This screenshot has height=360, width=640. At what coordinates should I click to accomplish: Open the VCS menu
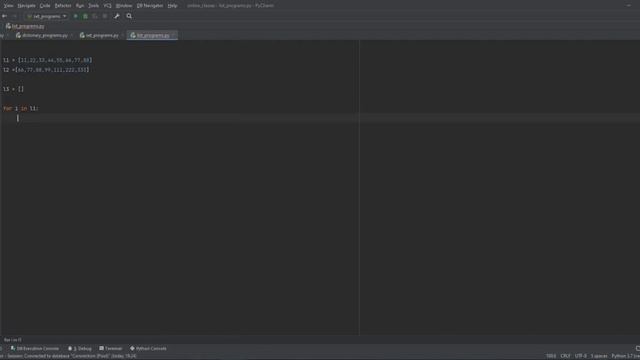pos(107,6)
